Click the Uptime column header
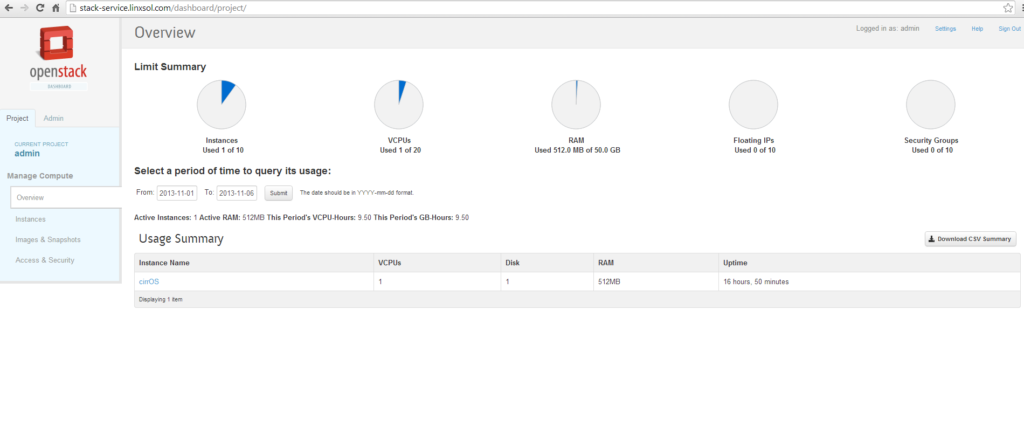 pyautogui.click(x=869, y=263)
